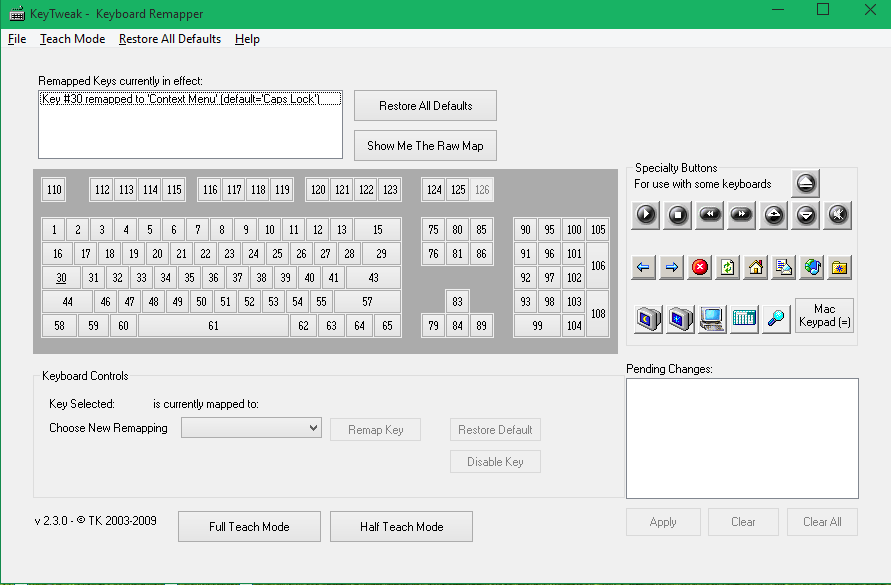
Task: Click the Full Teach Mode button
Action: (249, 527)
